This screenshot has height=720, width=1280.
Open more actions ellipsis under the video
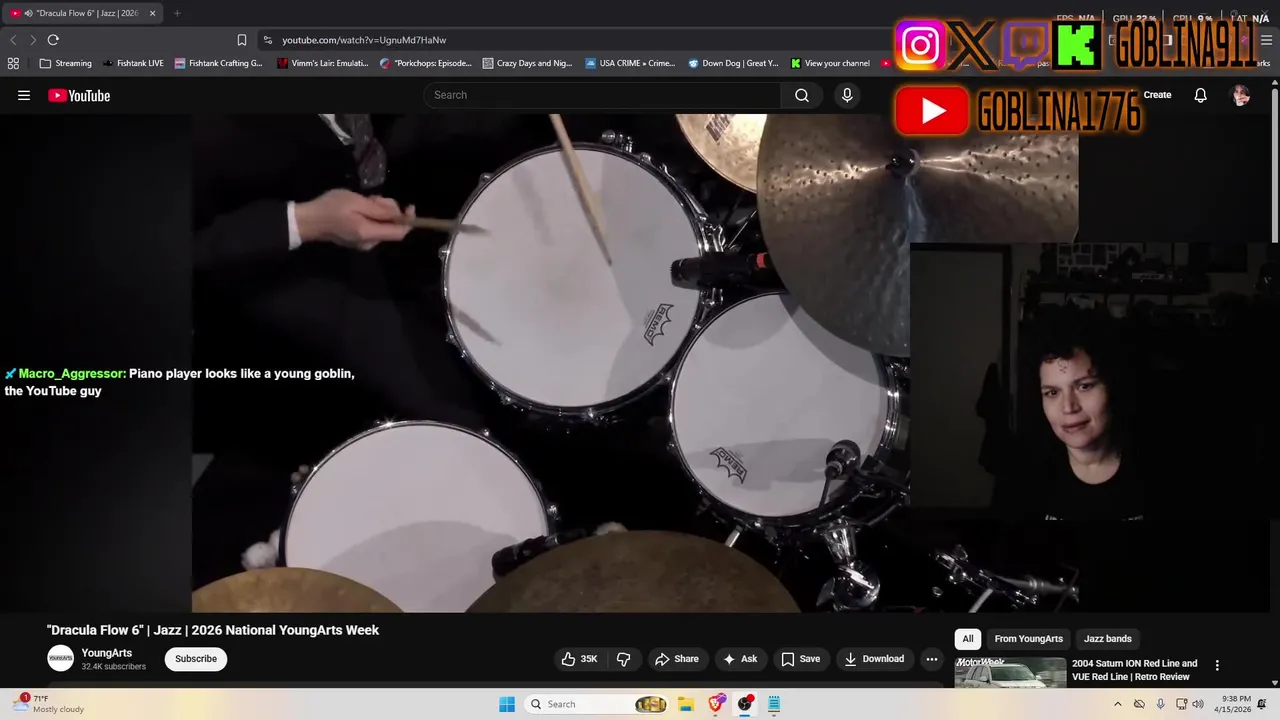[931, 659]
